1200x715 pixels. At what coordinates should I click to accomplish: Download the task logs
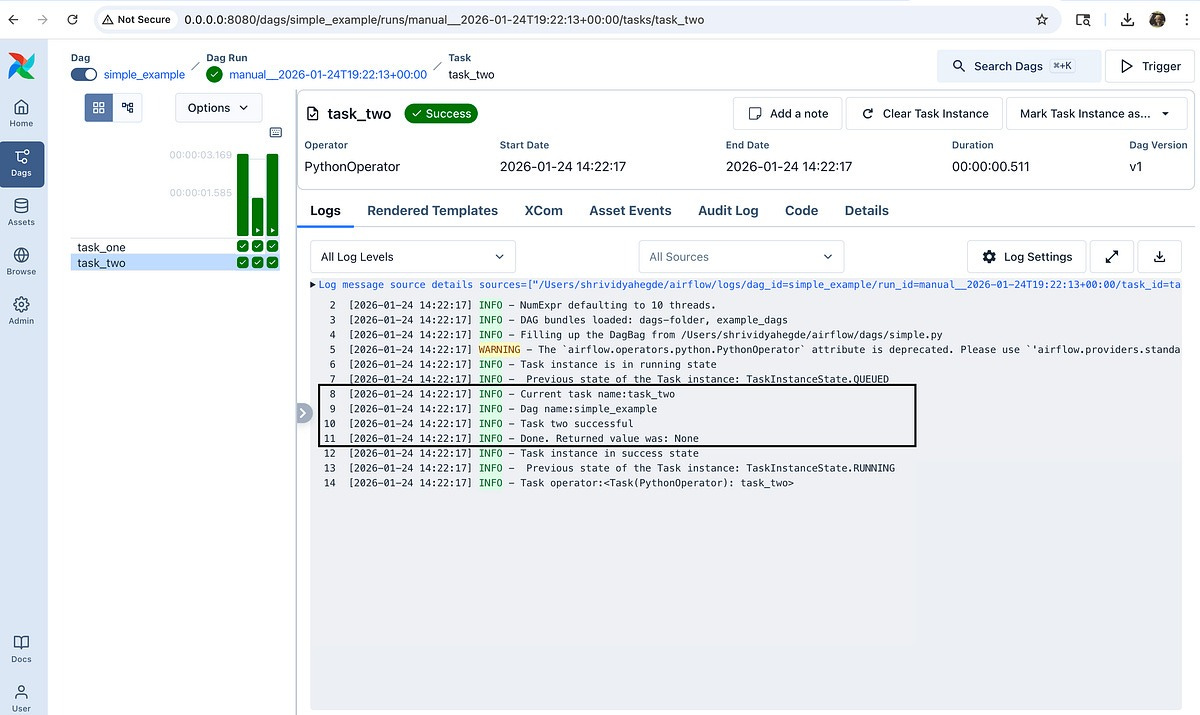[x=1160, y=257]
